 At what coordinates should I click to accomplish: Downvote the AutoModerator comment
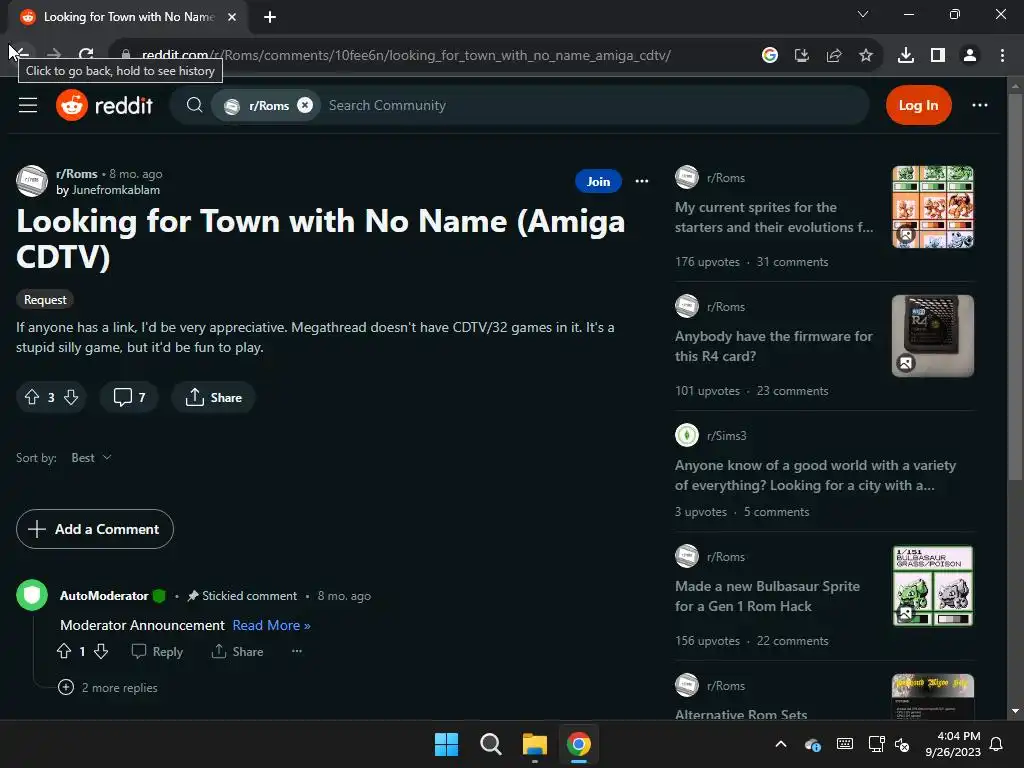[x=101, y=651]
